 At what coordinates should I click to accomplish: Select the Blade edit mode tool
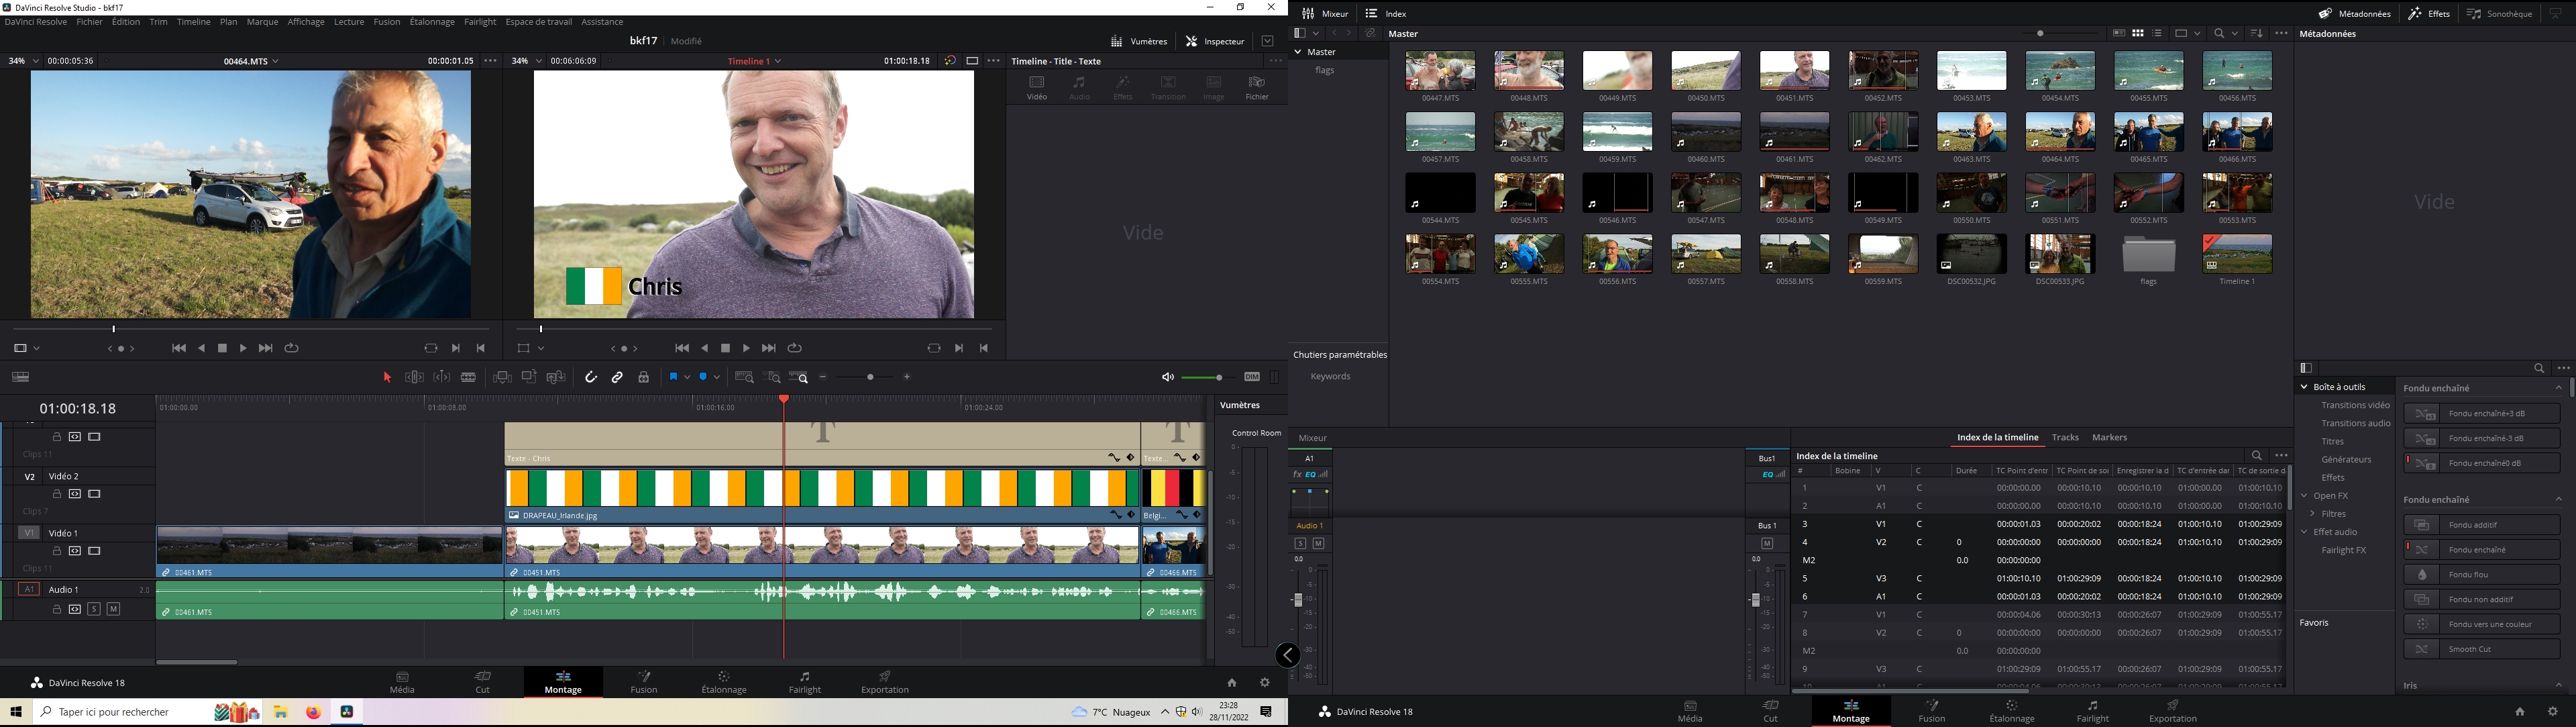point(468,377)
